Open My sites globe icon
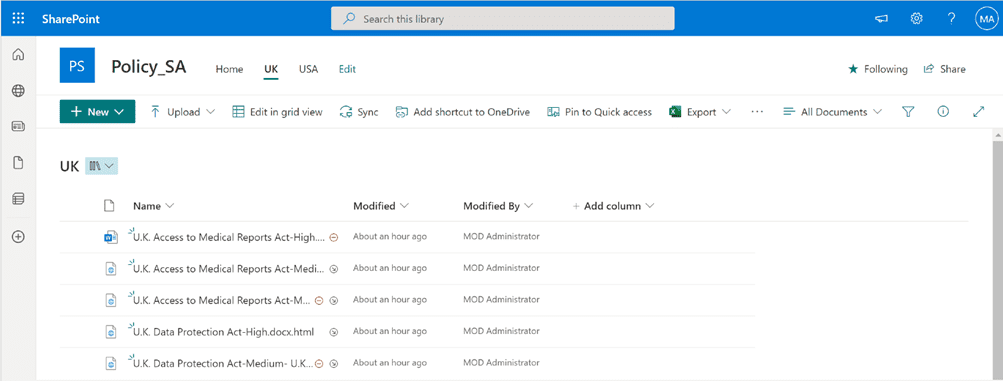The width and height of the screenshot is (1003, 381). pyautogui.click(x=19, y=91)
